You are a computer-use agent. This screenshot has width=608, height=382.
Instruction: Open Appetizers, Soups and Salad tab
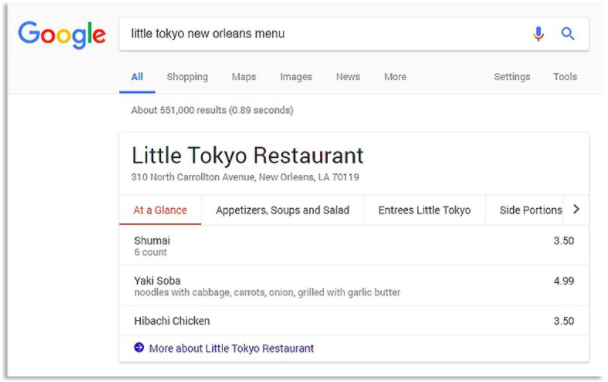point(283,210)
